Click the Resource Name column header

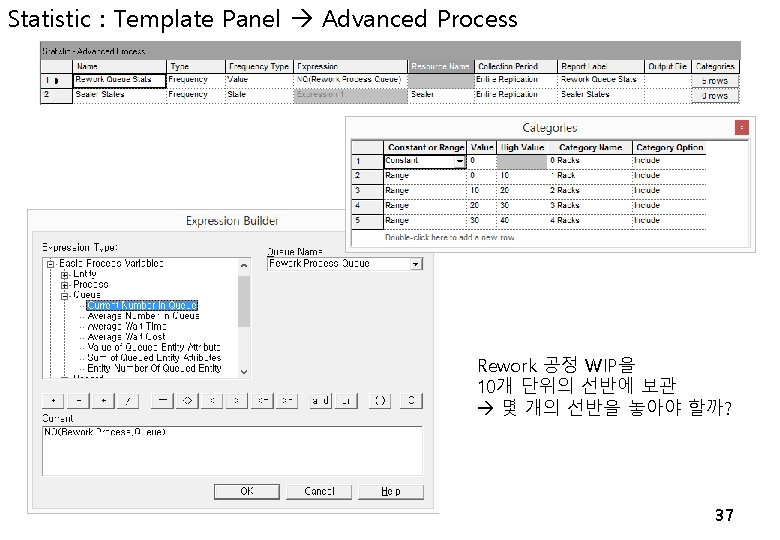click(441, 66)
